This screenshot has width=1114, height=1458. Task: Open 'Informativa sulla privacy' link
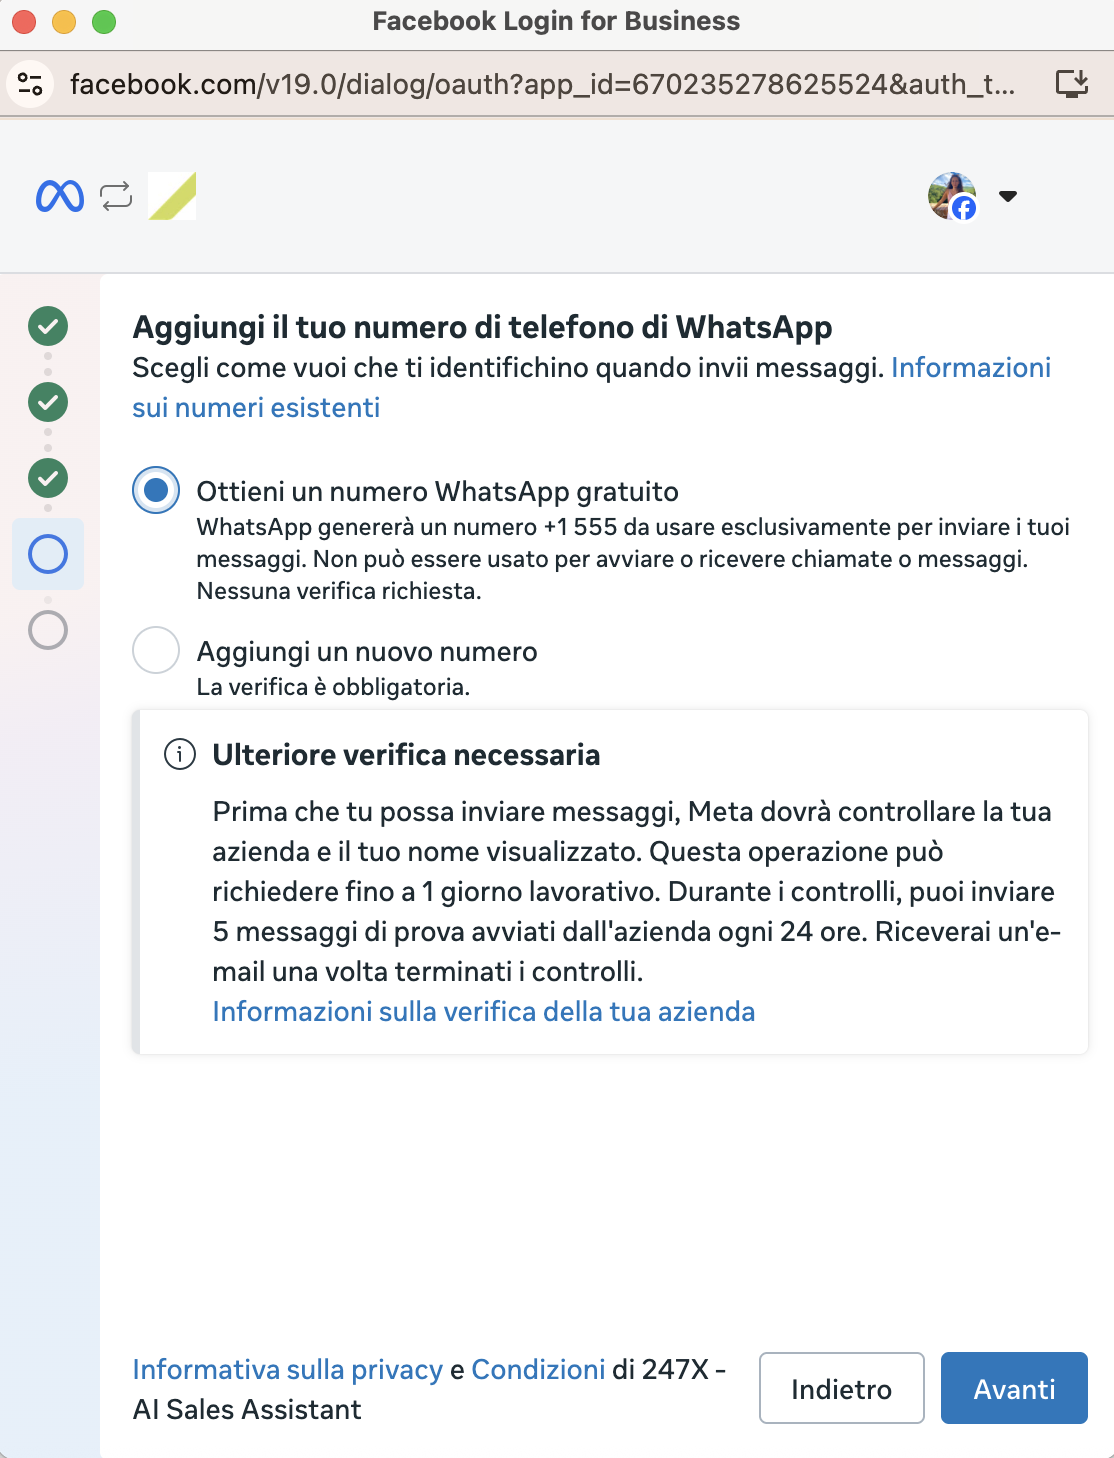288,1369
